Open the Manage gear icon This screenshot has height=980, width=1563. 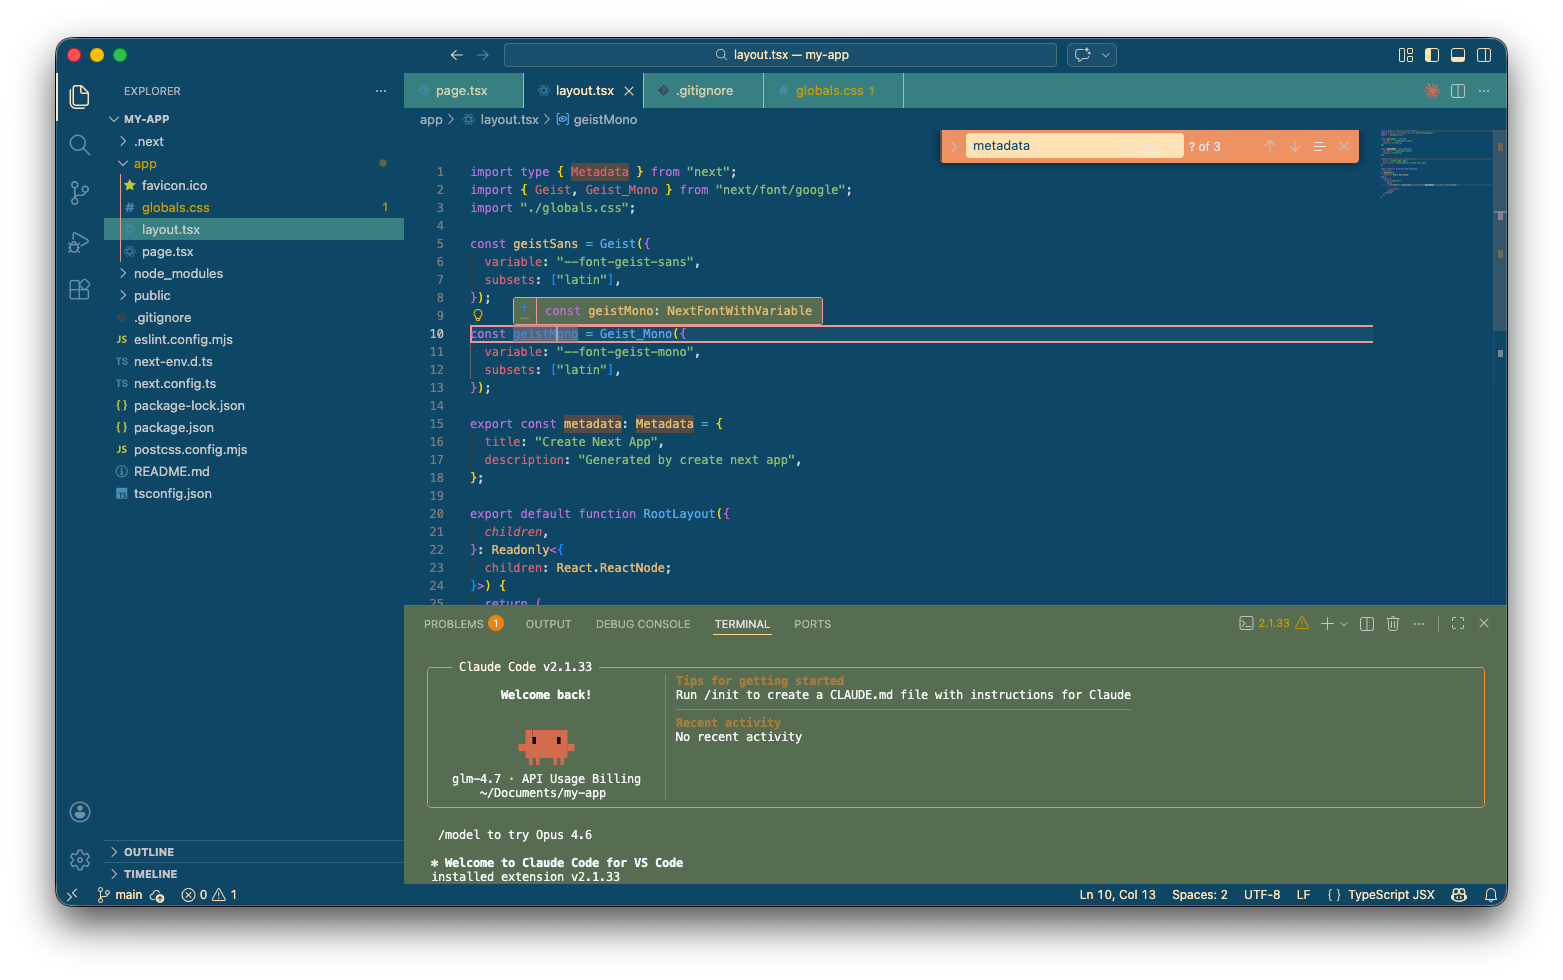click(x=80, y=859)
